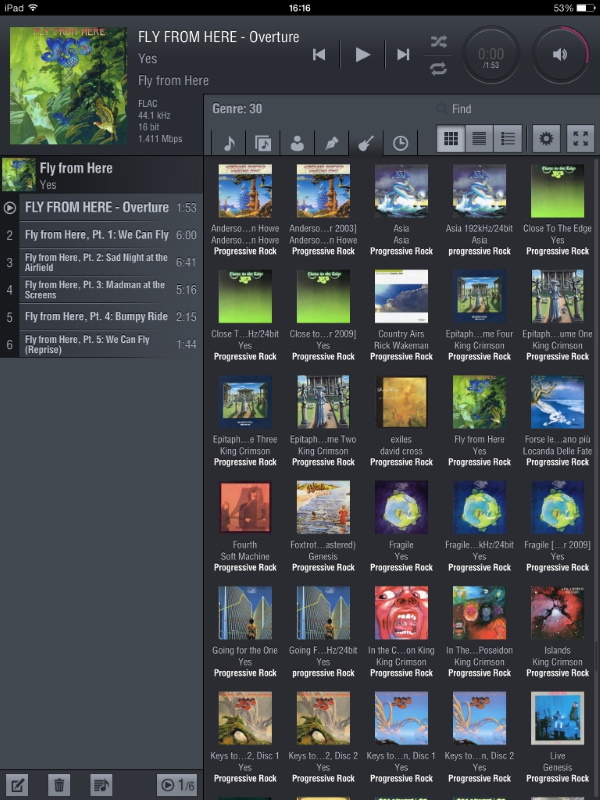The width and height of the screenshot is (600, 800).
Task: Skip to the previous track
Action: tap(319, 55)
